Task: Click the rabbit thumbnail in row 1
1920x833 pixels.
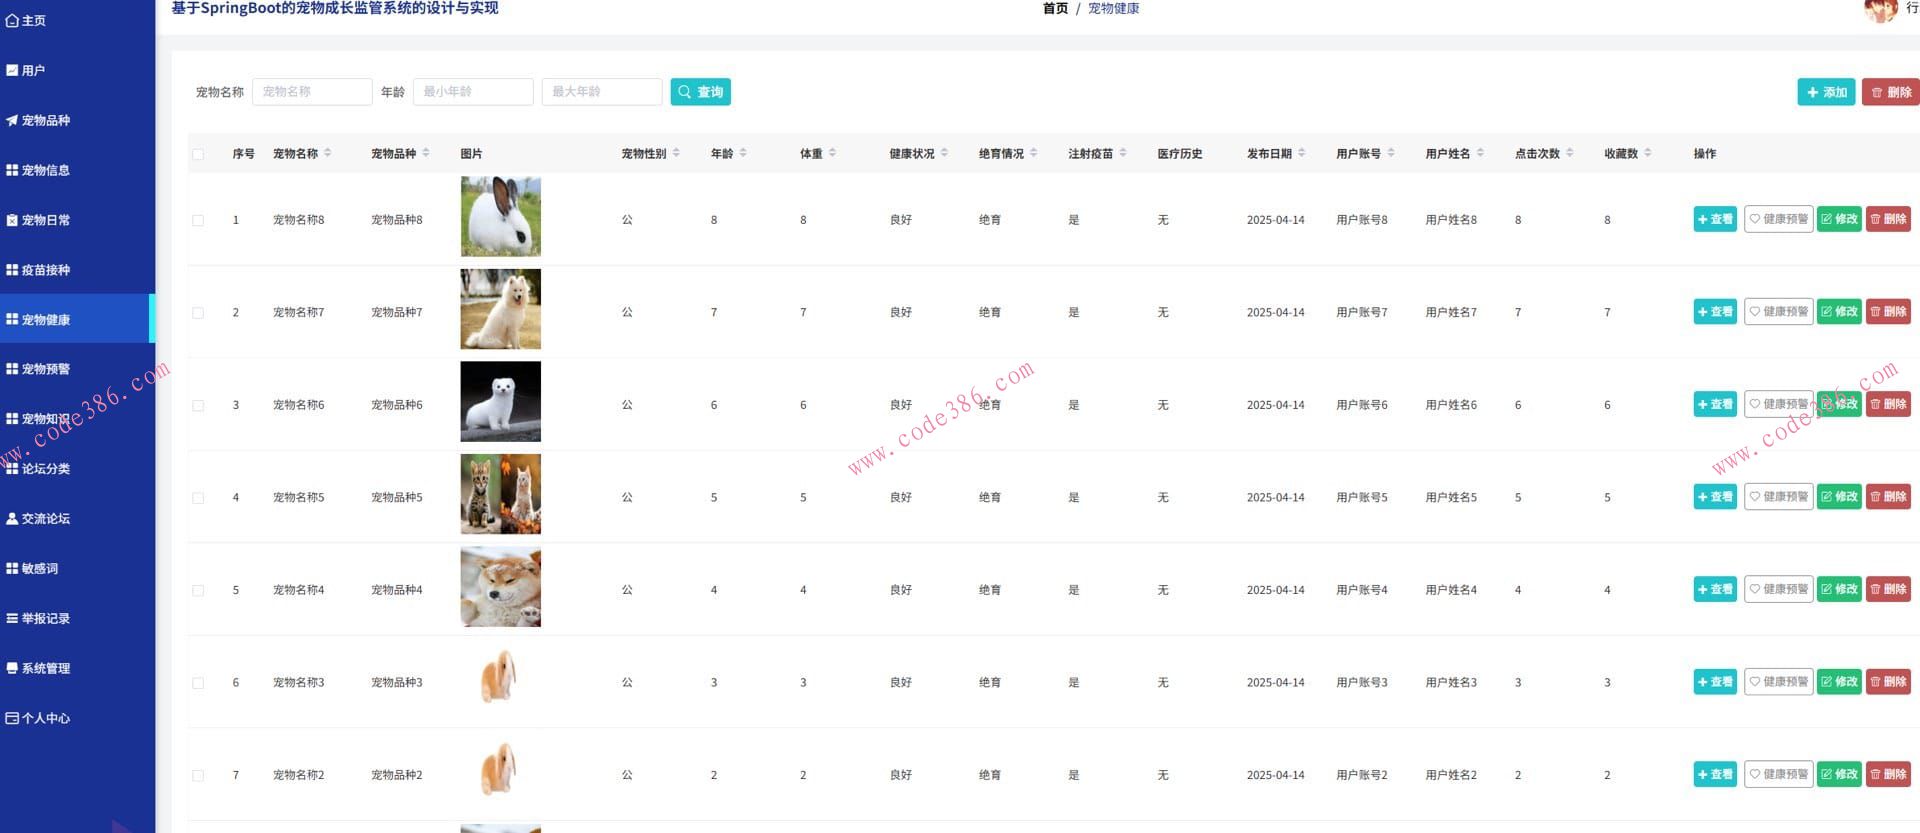Action: pyautogui.click(x=500, y=217)
